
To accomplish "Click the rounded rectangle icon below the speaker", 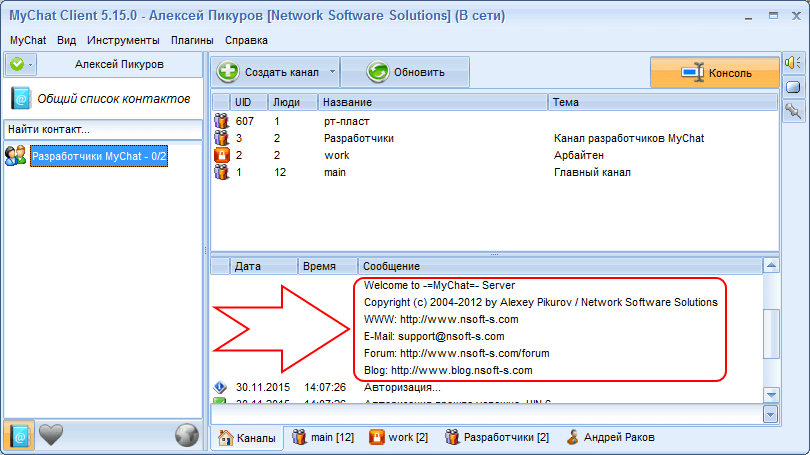I will (x=793, y=86).
